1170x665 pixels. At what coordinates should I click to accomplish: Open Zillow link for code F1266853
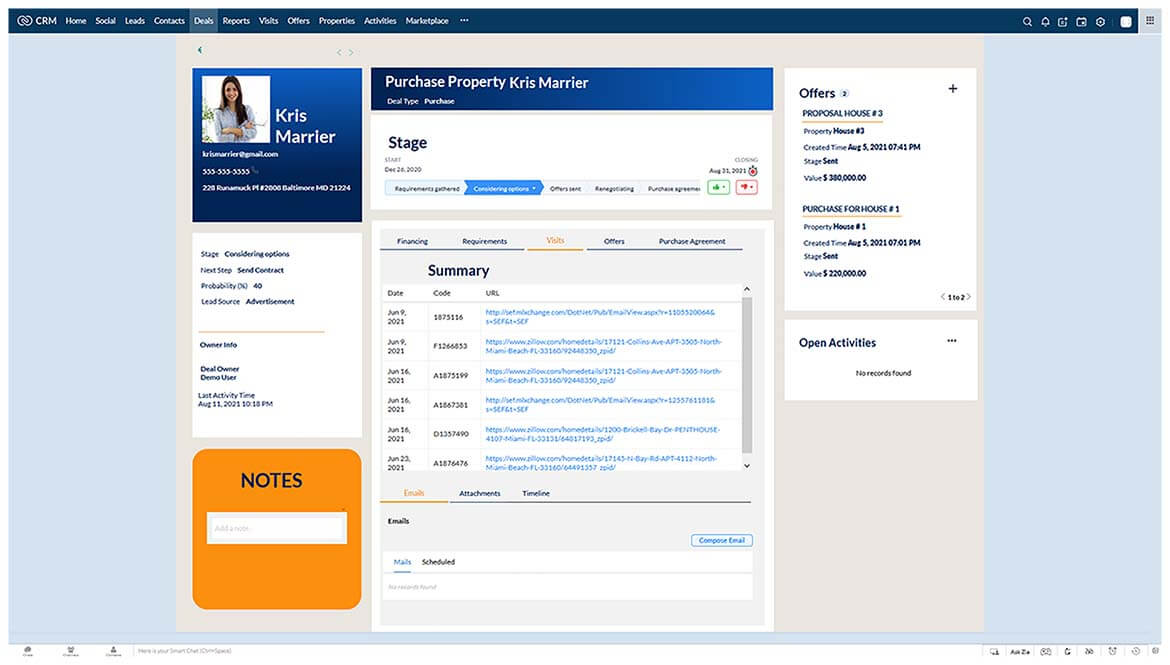pyautogui.click(x=603, y=346)
